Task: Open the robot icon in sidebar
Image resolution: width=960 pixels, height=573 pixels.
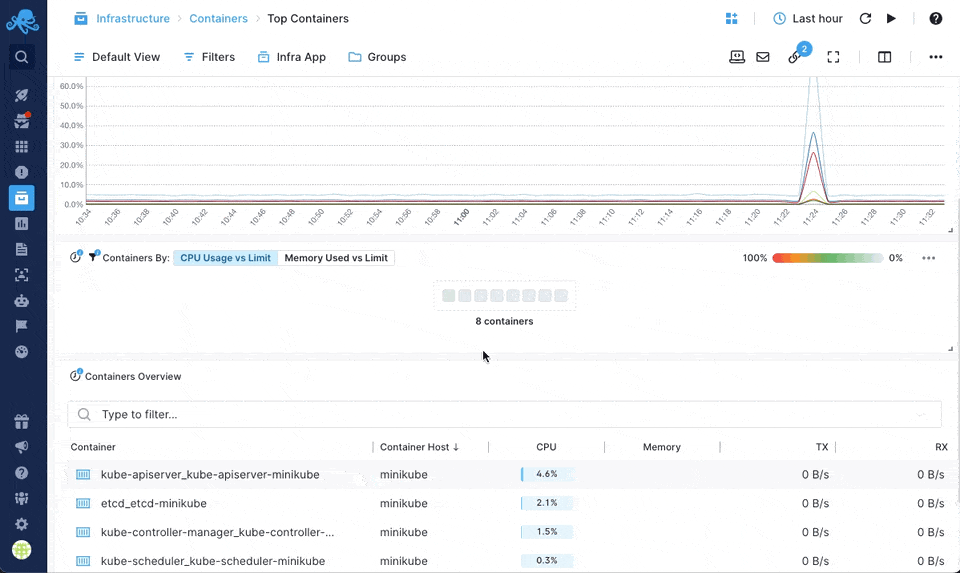Action: click(21, 301)
